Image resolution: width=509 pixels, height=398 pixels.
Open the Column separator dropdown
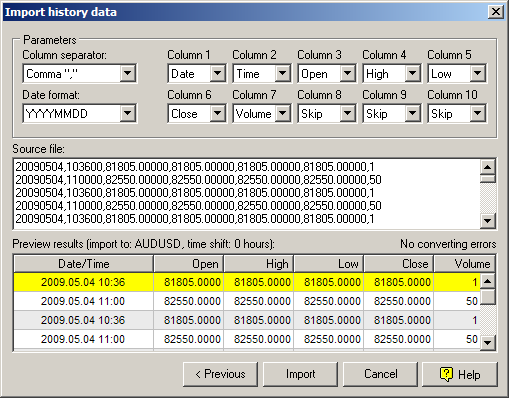(x=128, y=73)
